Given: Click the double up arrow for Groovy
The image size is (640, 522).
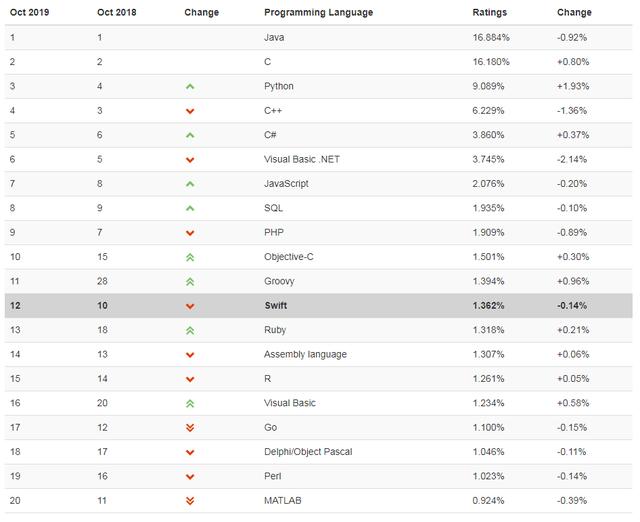Looking at the screenshot, I should [x=190, y=282].
